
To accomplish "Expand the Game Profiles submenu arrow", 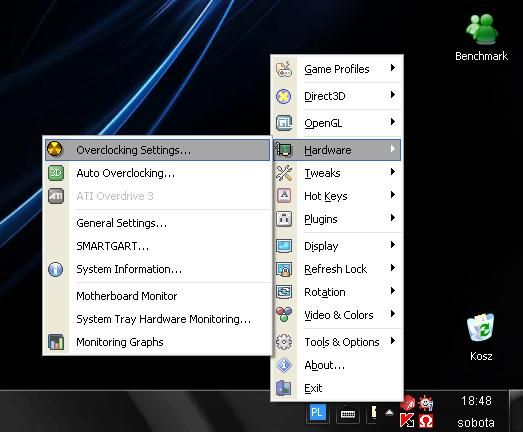I will (x=393, y=68).
